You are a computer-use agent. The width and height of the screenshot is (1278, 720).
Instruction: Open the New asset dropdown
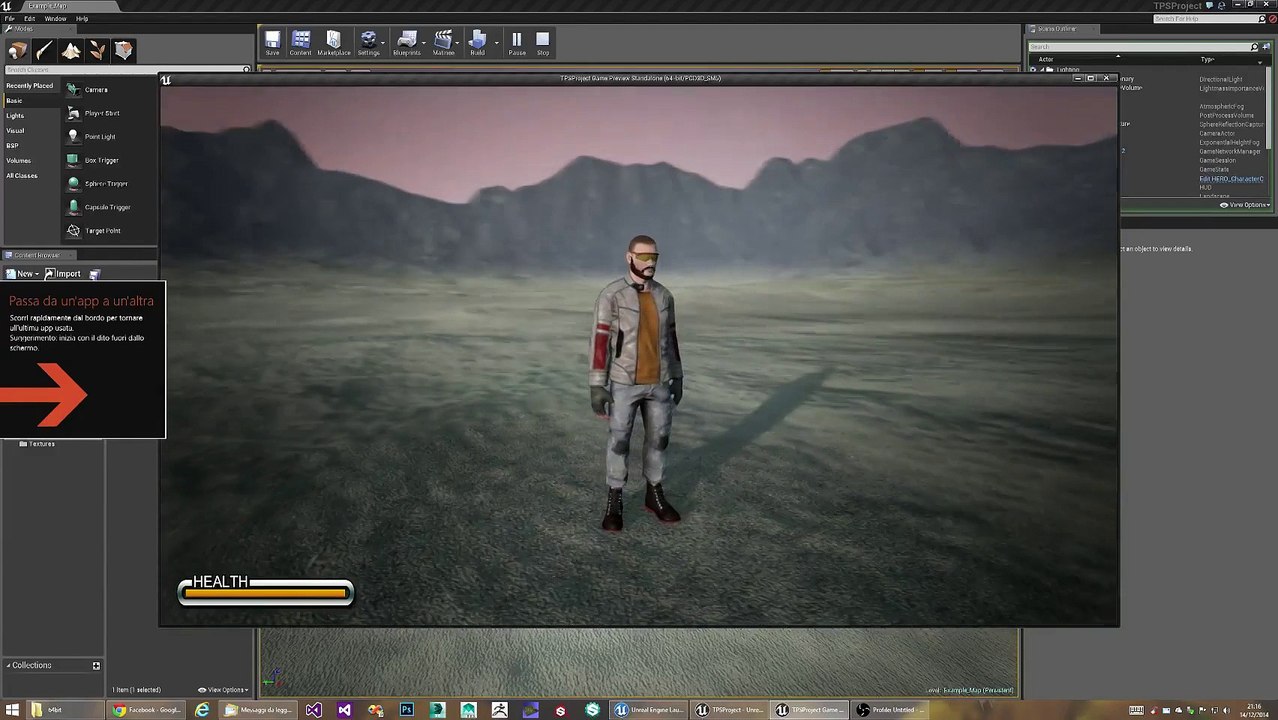coord(22,274)
